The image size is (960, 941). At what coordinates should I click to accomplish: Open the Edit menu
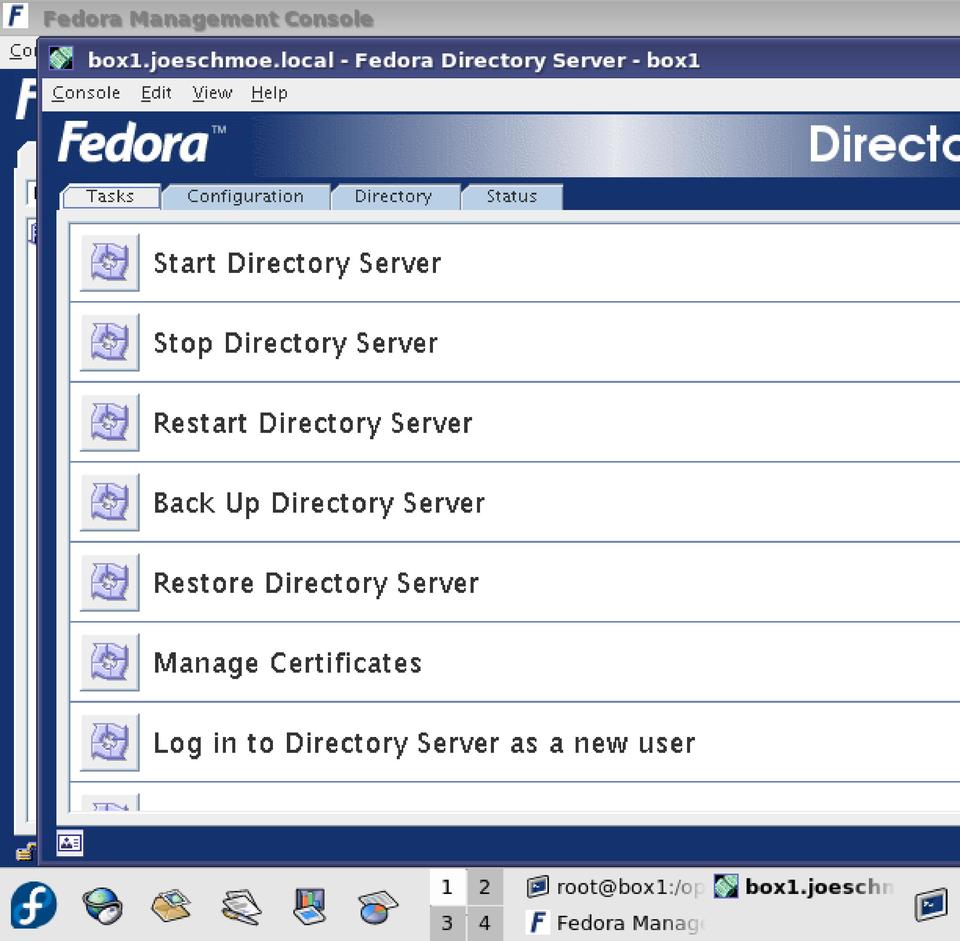coord(156,93)
